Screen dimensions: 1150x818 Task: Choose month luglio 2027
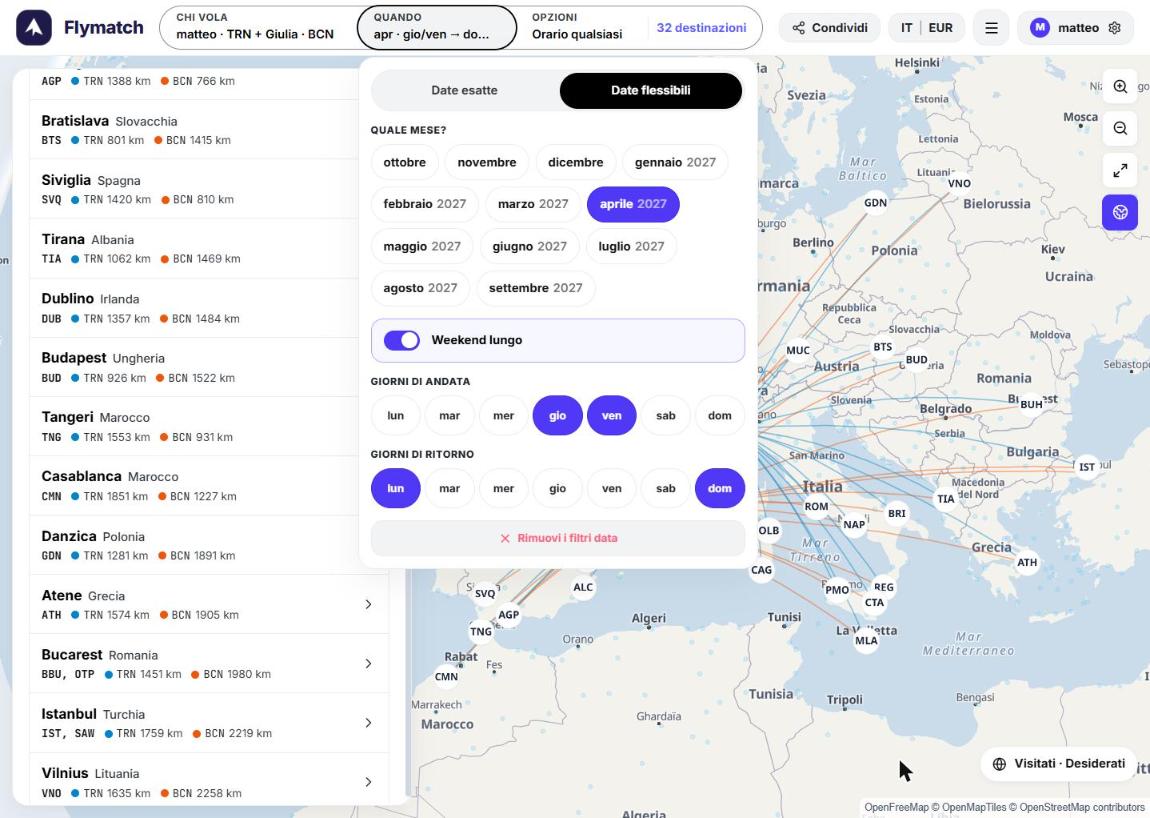(631, 247)
